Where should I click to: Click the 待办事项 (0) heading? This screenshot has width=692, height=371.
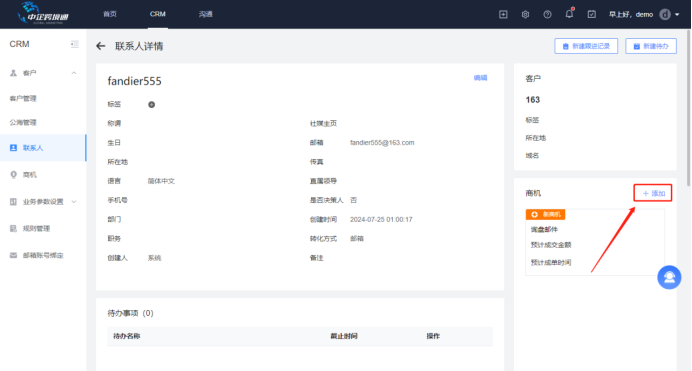click(x=131, y=313)
